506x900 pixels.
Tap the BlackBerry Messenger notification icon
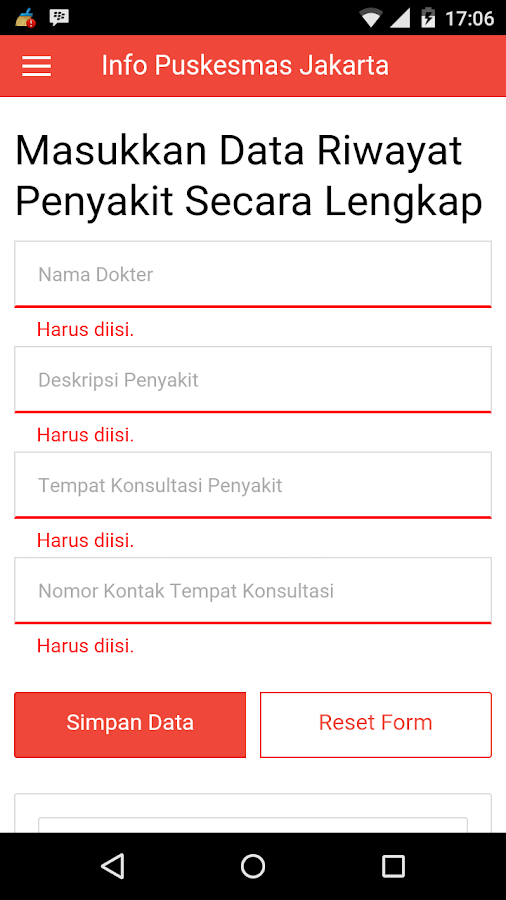[59, 18]
